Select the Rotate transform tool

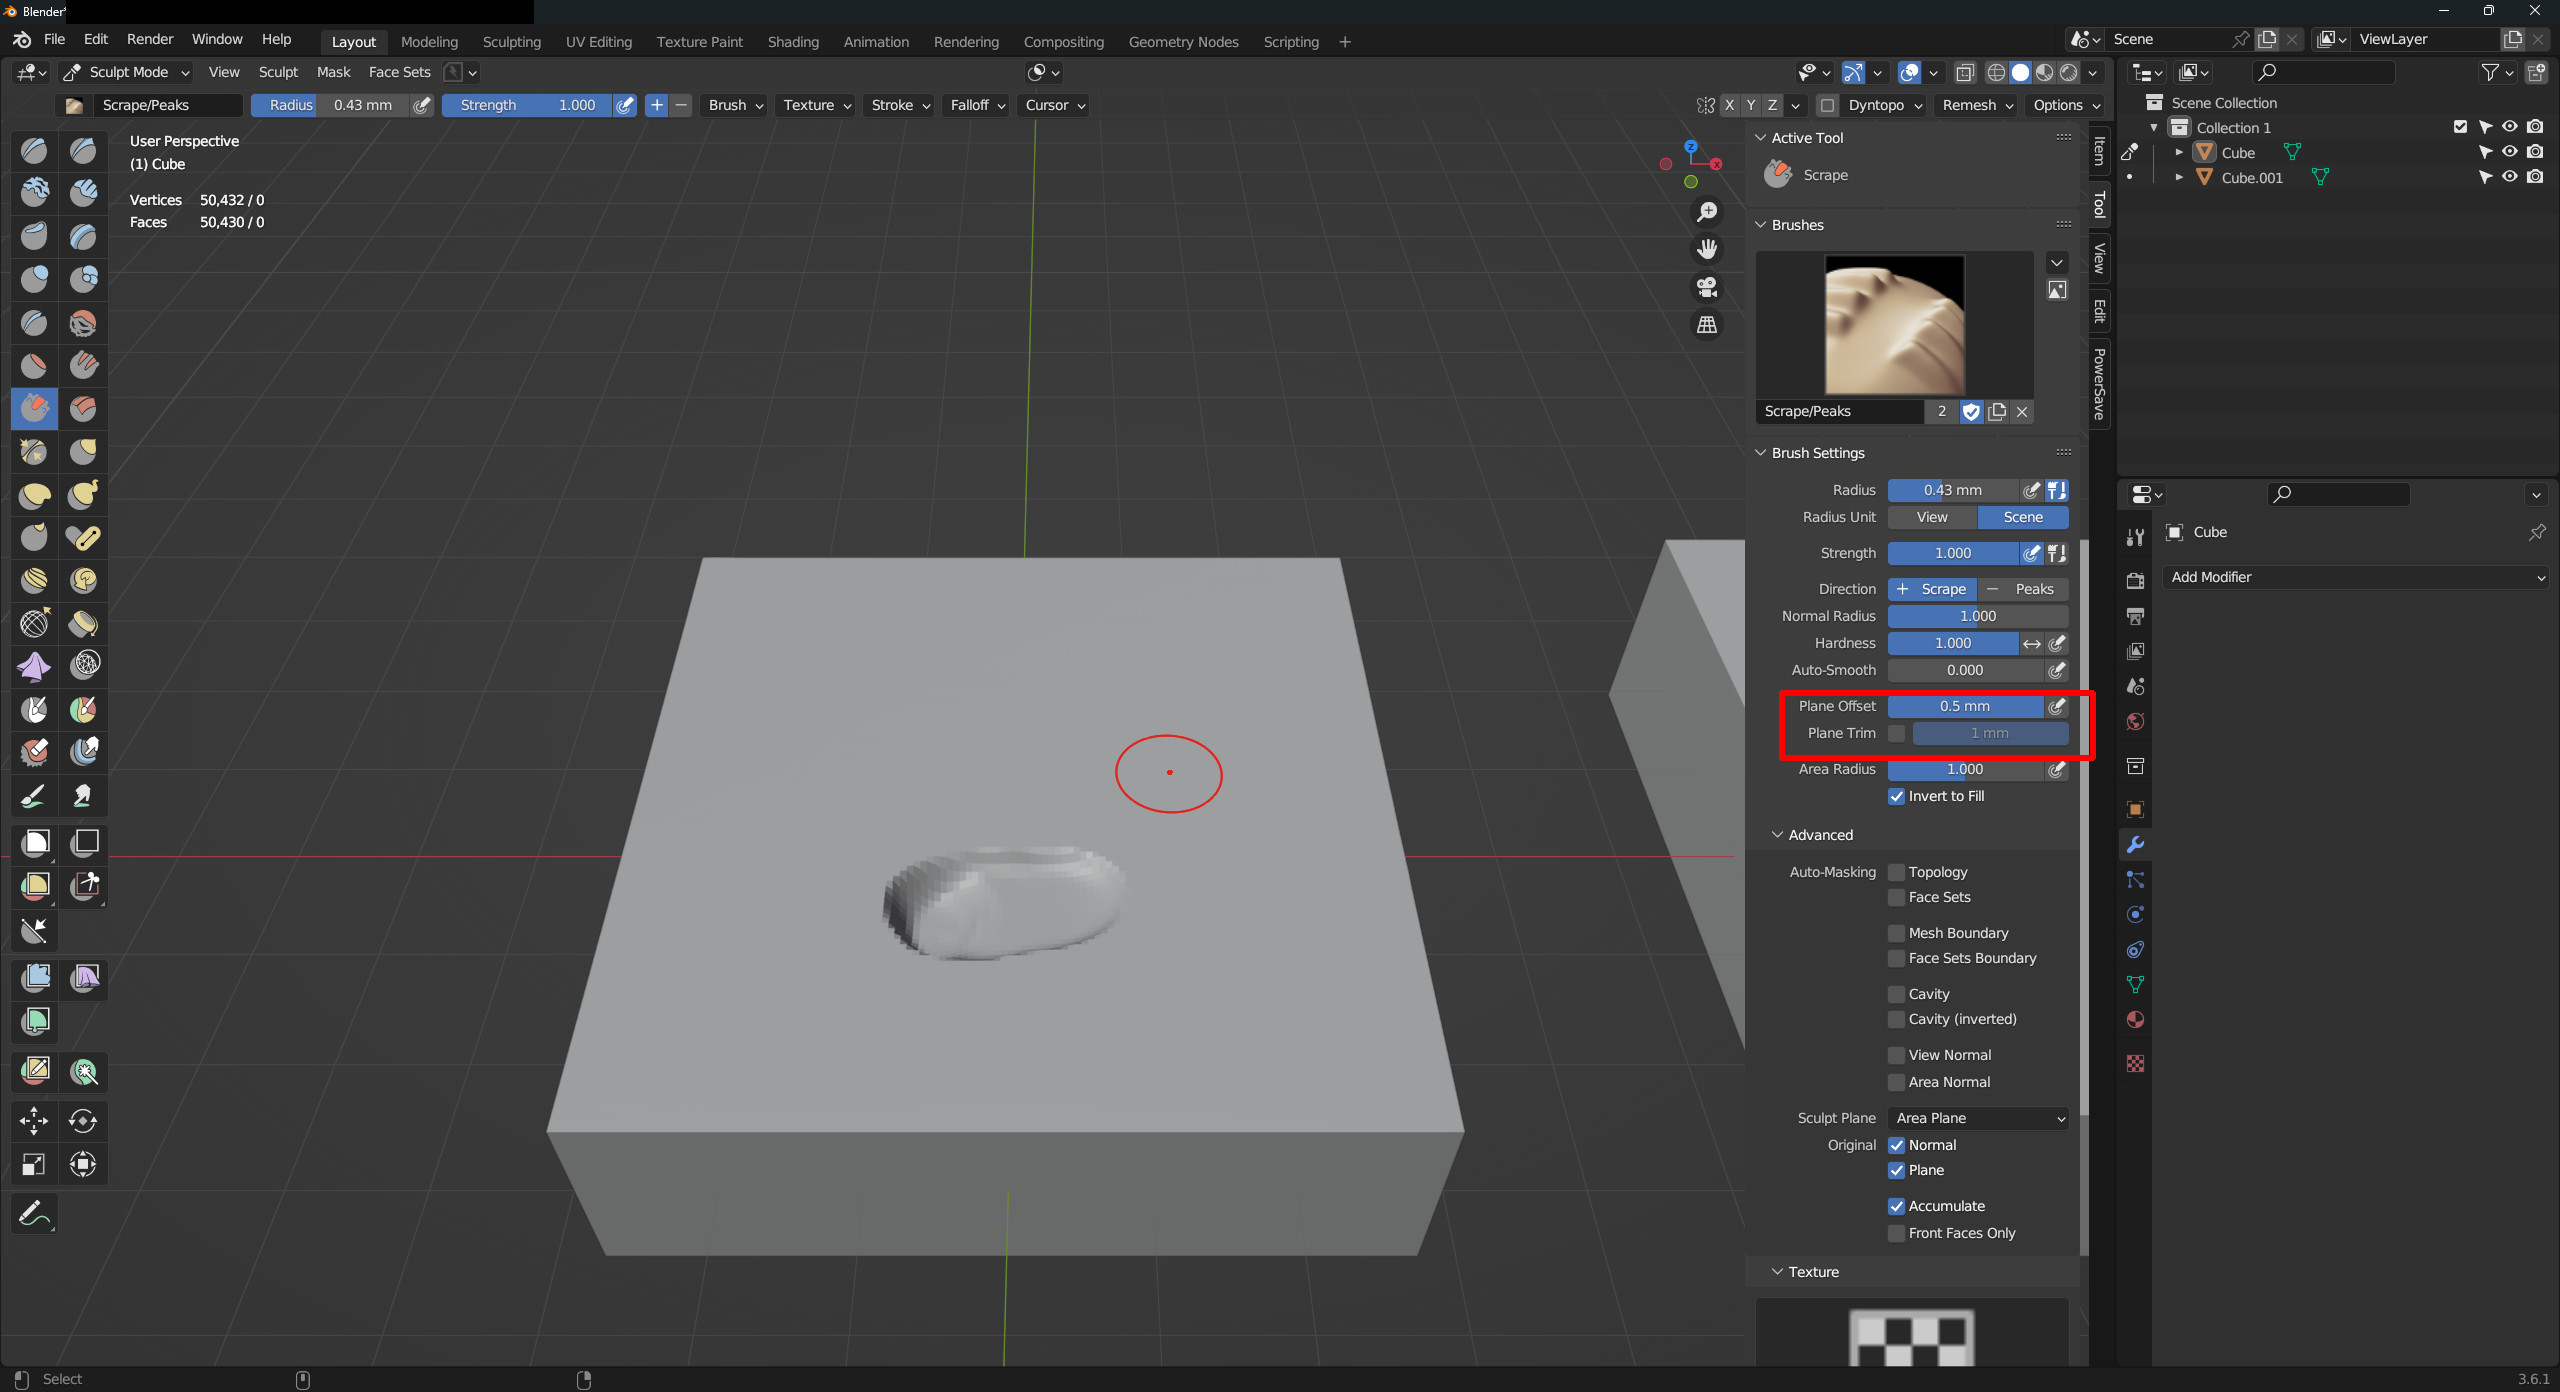tap(83, 1121)
